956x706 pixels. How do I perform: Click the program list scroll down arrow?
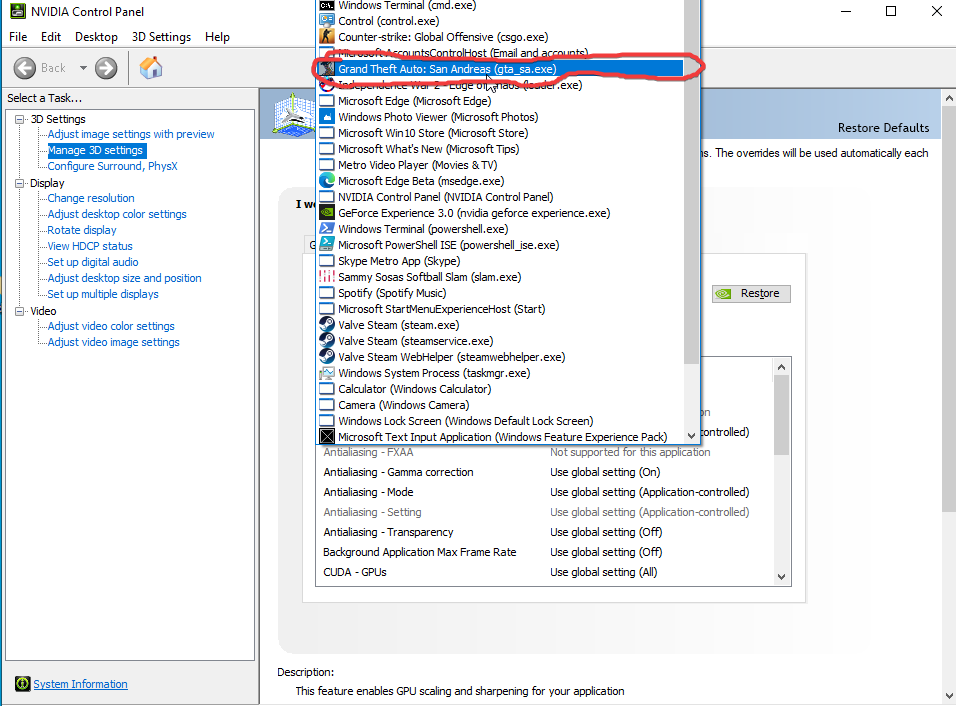(691, 436)
